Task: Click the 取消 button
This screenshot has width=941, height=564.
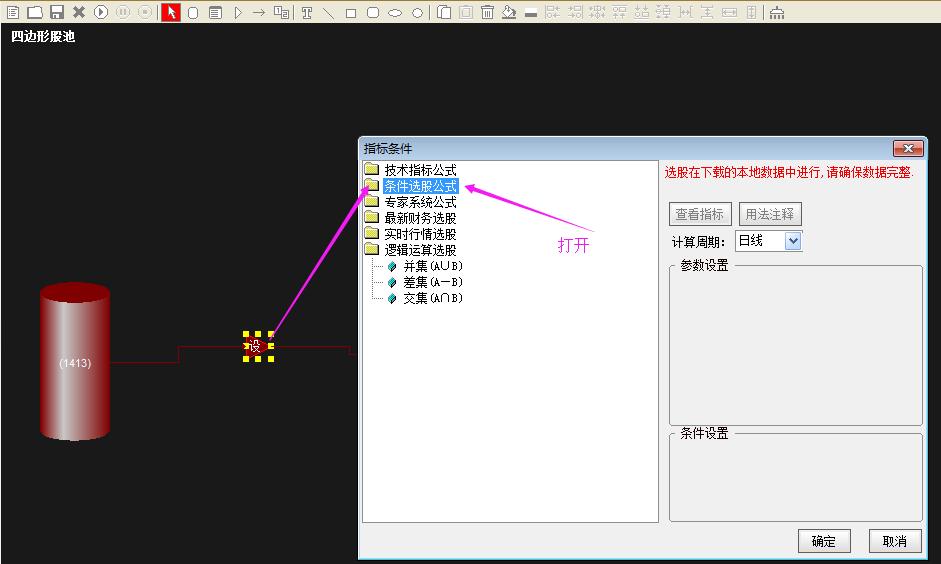Action: click(894, 541)
